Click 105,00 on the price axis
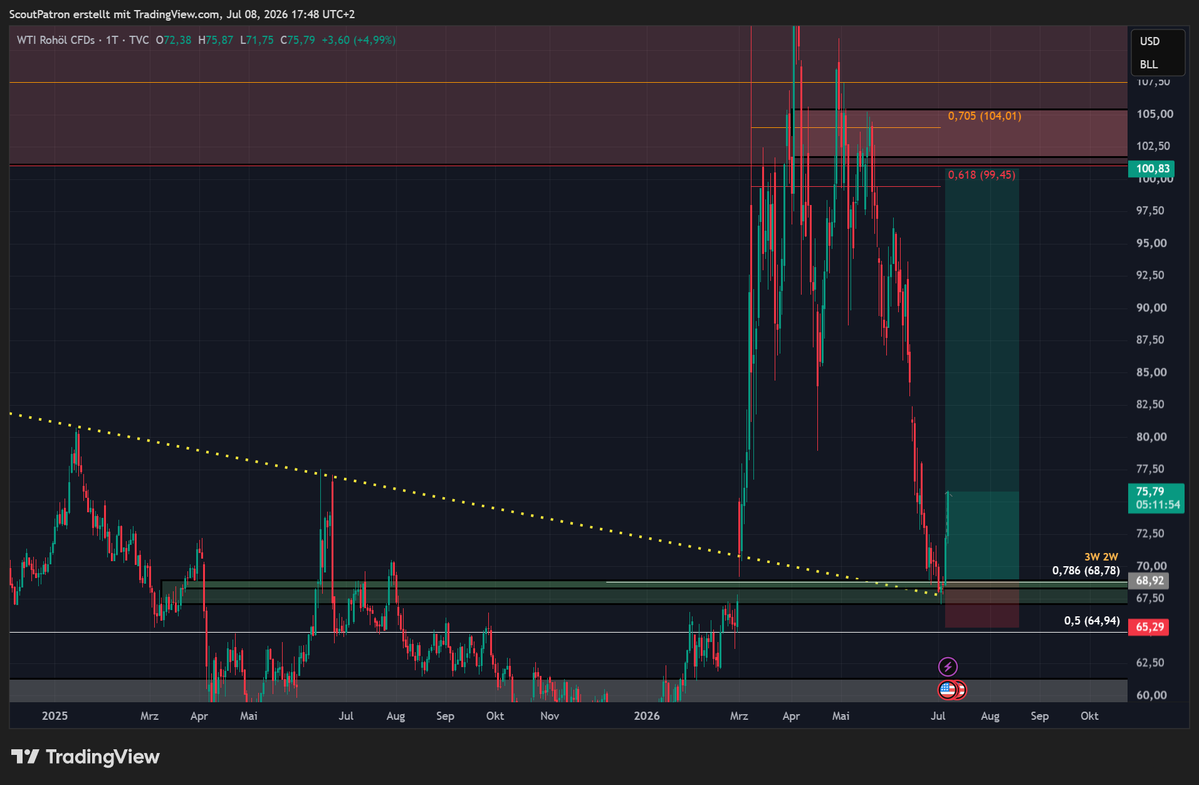This screenshot has height=785, width=1199. [x=1155, y=114]
